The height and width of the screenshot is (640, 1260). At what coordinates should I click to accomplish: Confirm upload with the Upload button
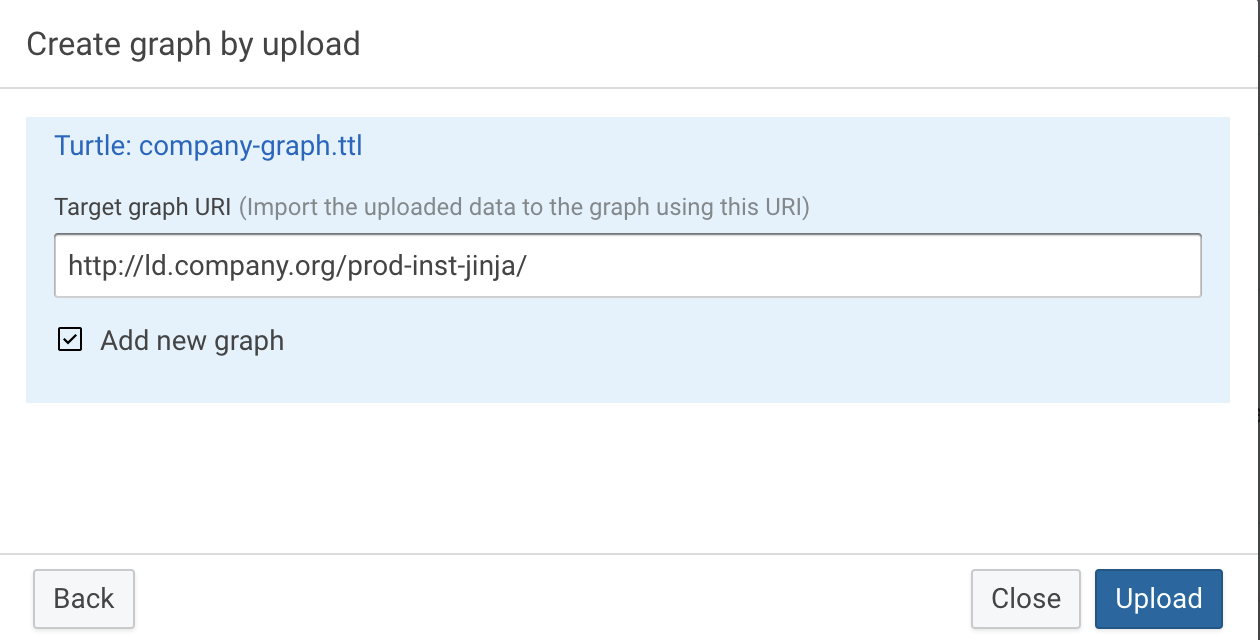[x=1157, y=598]
